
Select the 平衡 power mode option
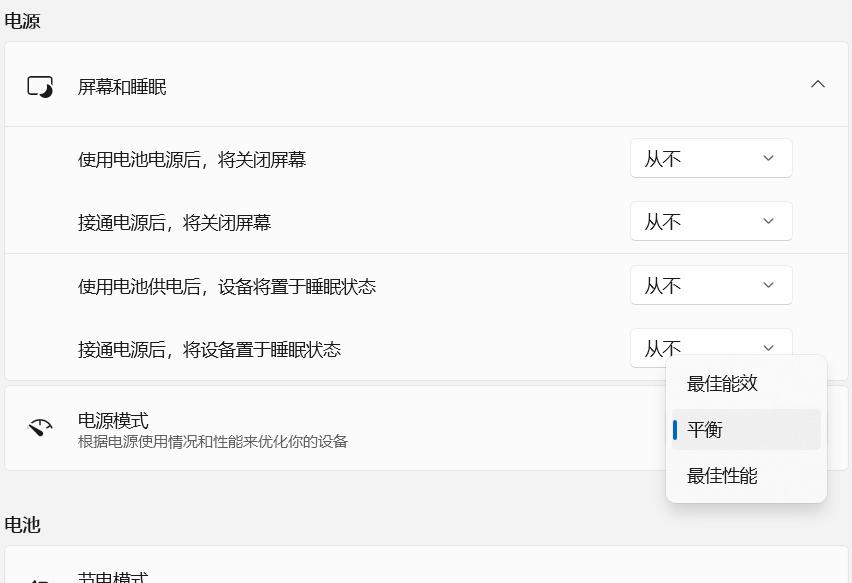point(746,430)
